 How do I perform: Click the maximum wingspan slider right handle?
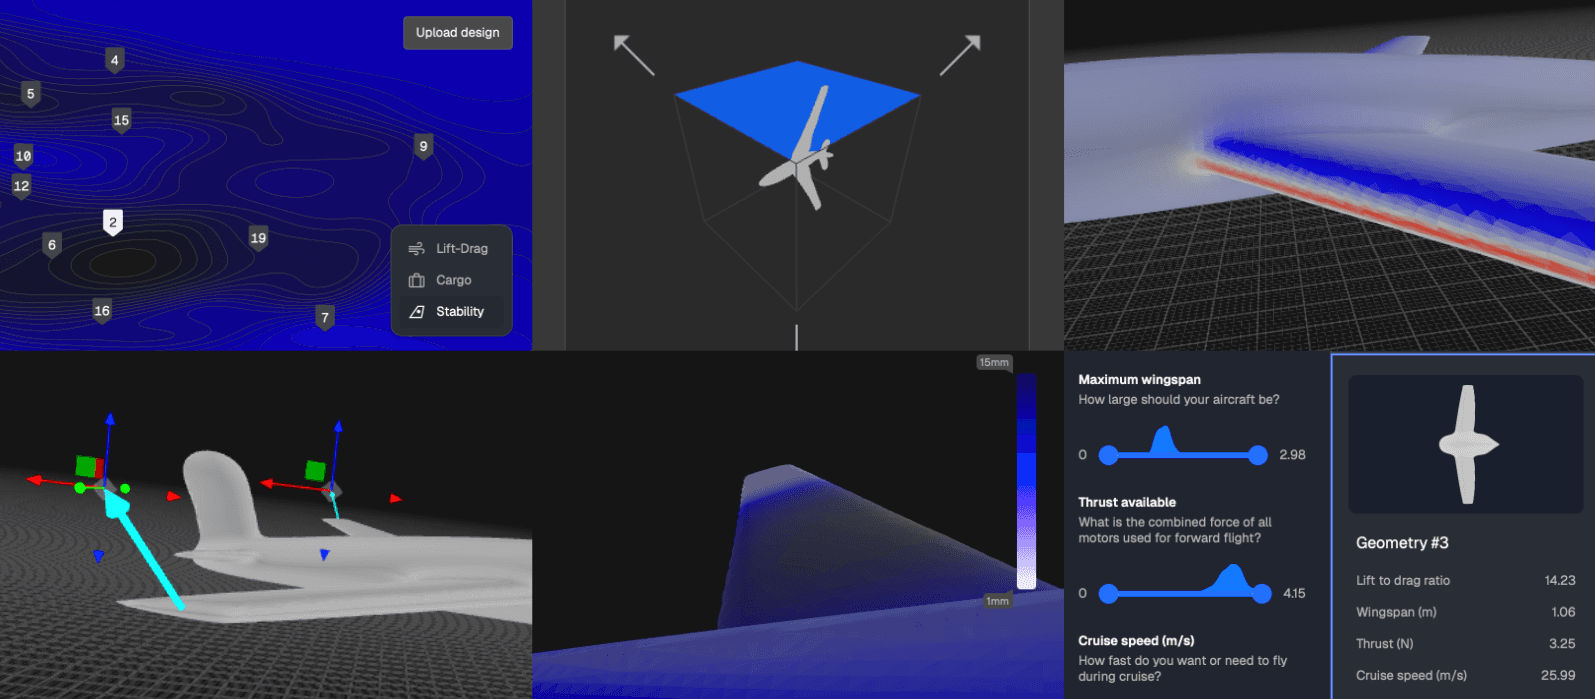[1258, 455]
